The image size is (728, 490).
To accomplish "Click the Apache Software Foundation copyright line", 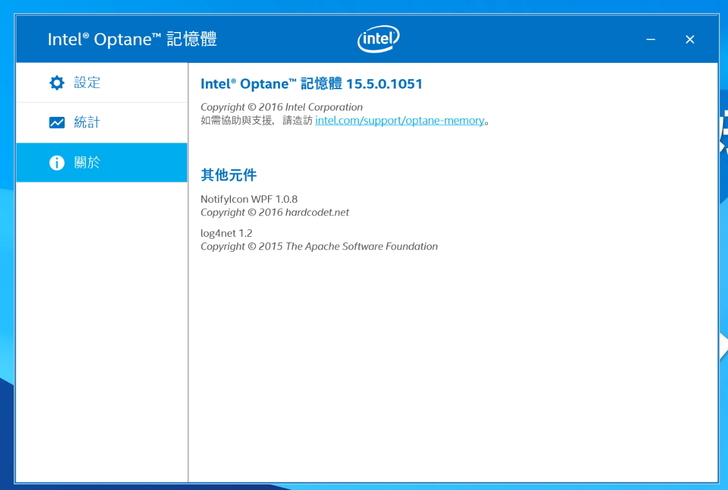I will pos(318,246).
